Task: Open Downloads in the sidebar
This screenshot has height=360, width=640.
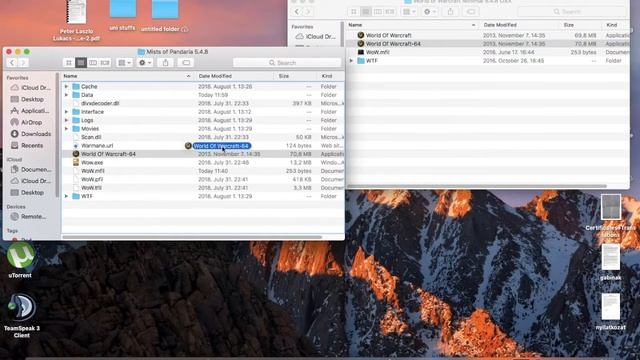Action: click(31, 134)
